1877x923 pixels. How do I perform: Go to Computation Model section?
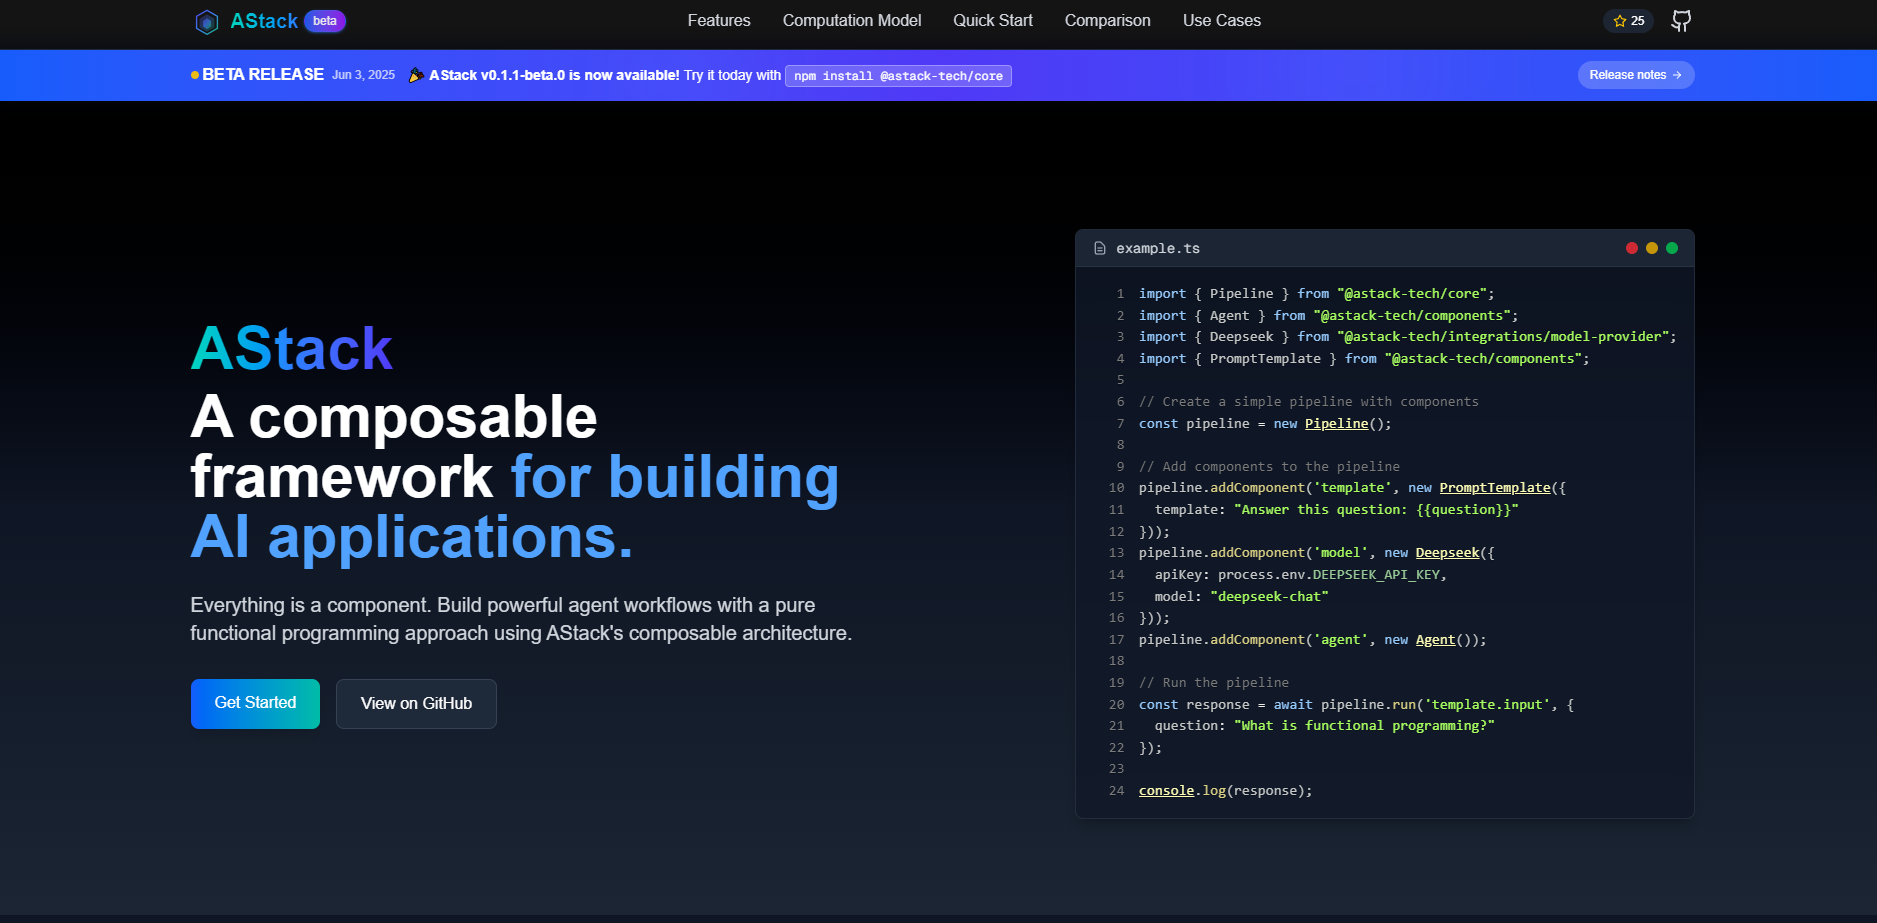[x=851, y=21]
